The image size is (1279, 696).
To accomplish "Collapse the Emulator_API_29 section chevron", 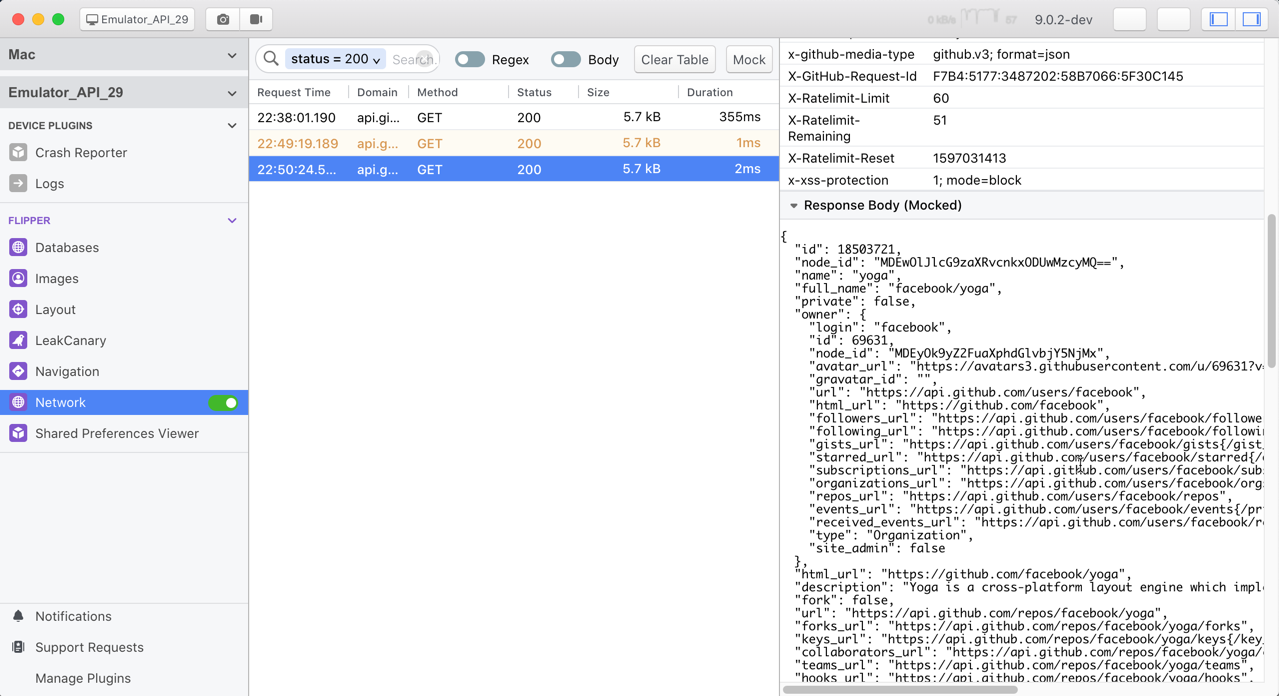I will pyautogui.click(x=232, y=93).
